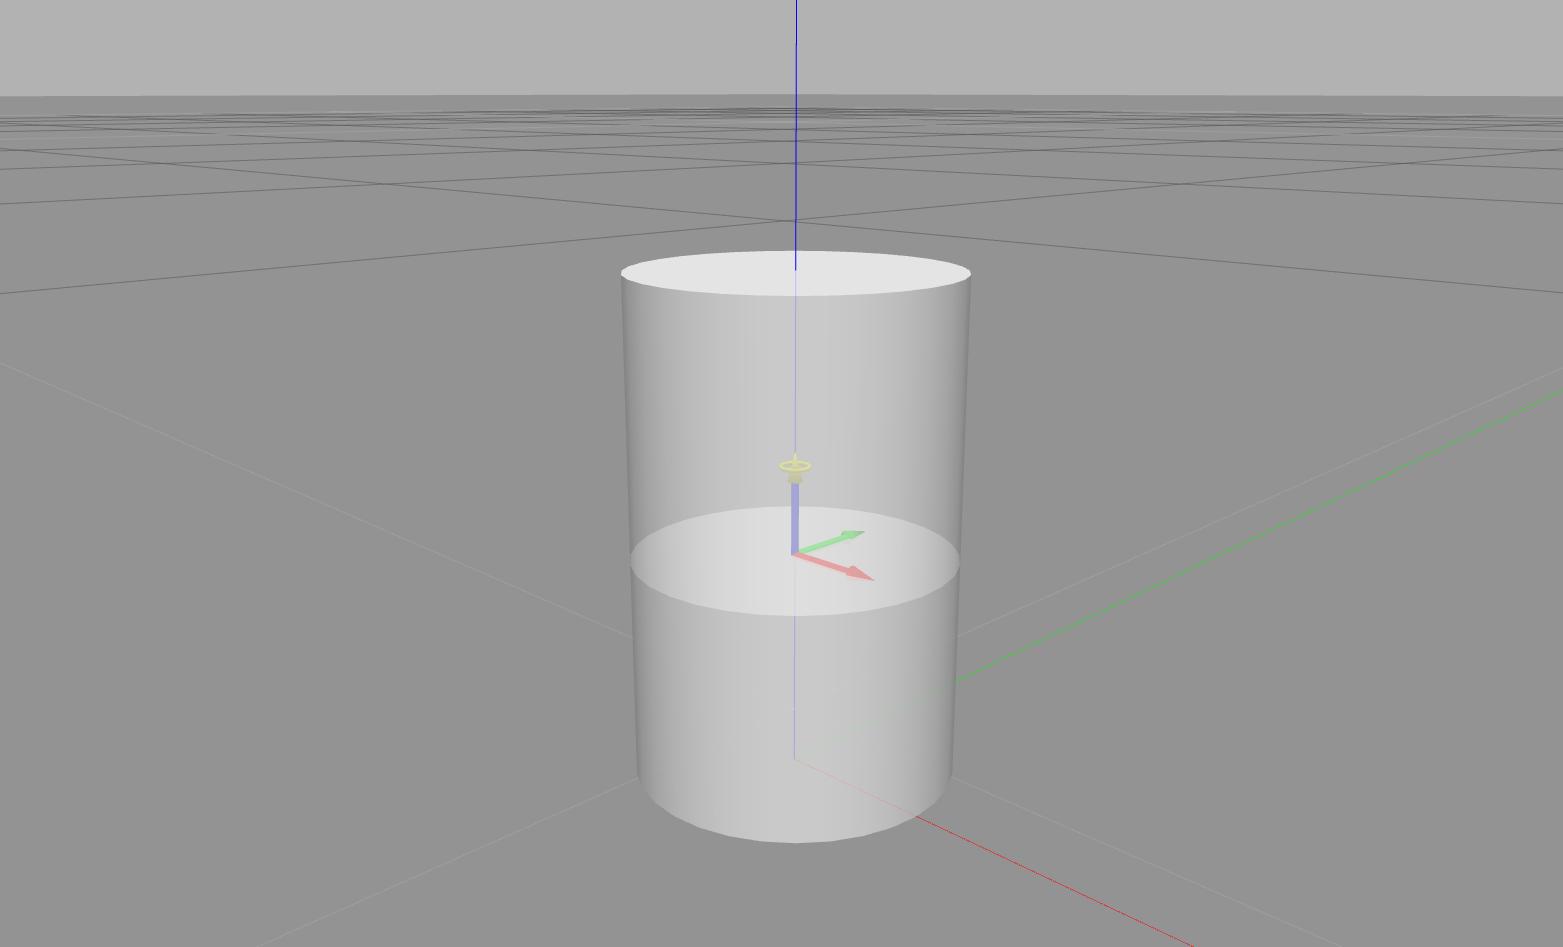Viewport: 1563px width, 947px height.
Task: Click the blue world Z-axis line above cylinder
Action: (x=796, y=120)
